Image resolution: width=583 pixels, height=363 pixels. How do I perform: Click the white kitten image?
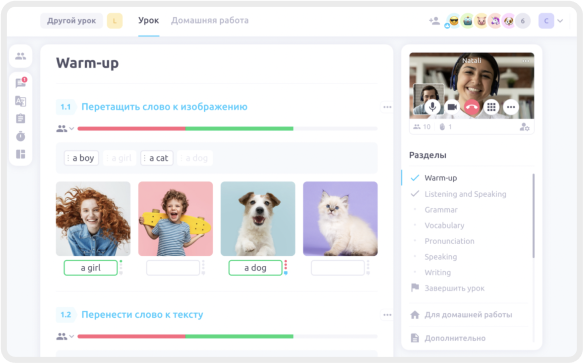(x=340, y=219)
